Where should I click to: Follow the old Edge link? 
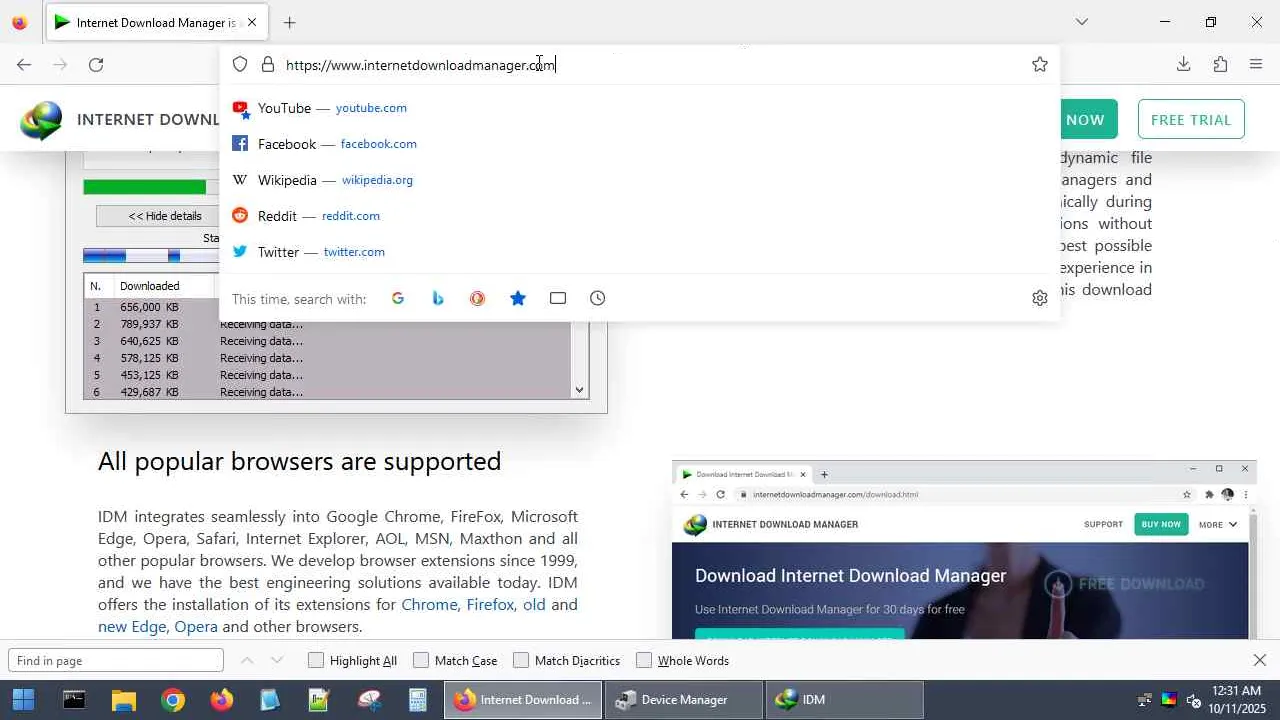[x=534, y=605]
